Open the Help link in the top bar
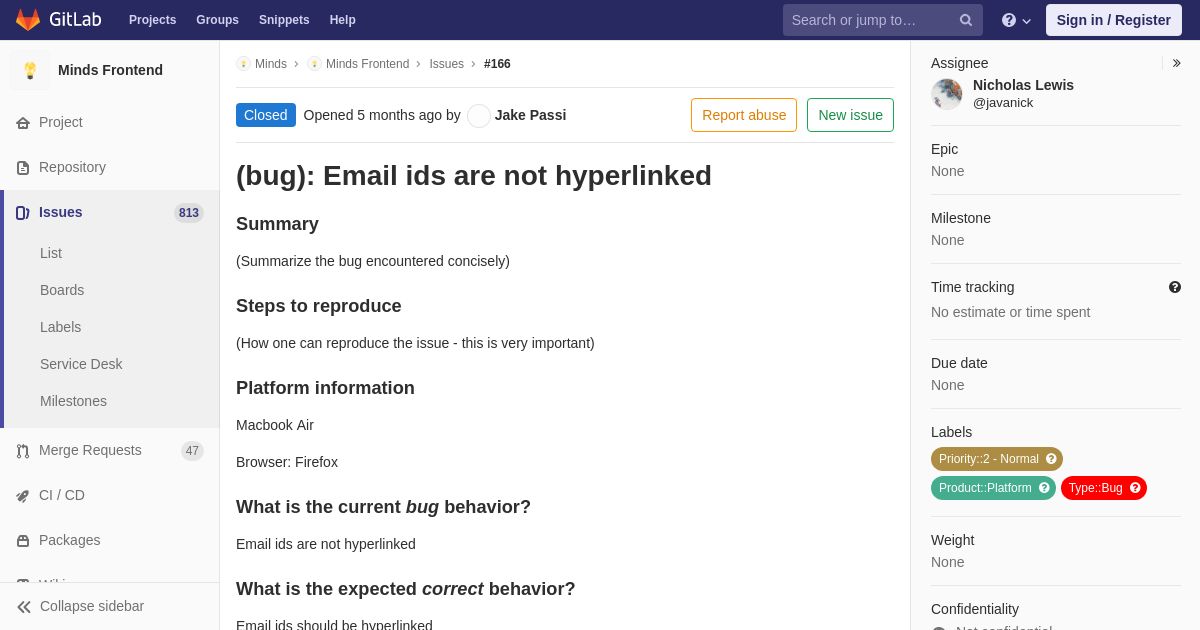 click(x=343, y=20)
